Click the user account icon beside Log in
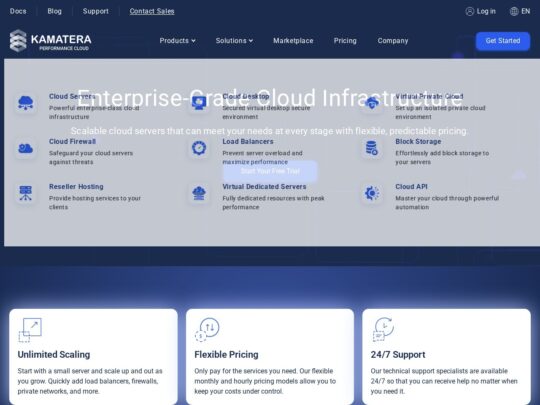Screen dimensions: 540x405 click(x=469, y=11)
